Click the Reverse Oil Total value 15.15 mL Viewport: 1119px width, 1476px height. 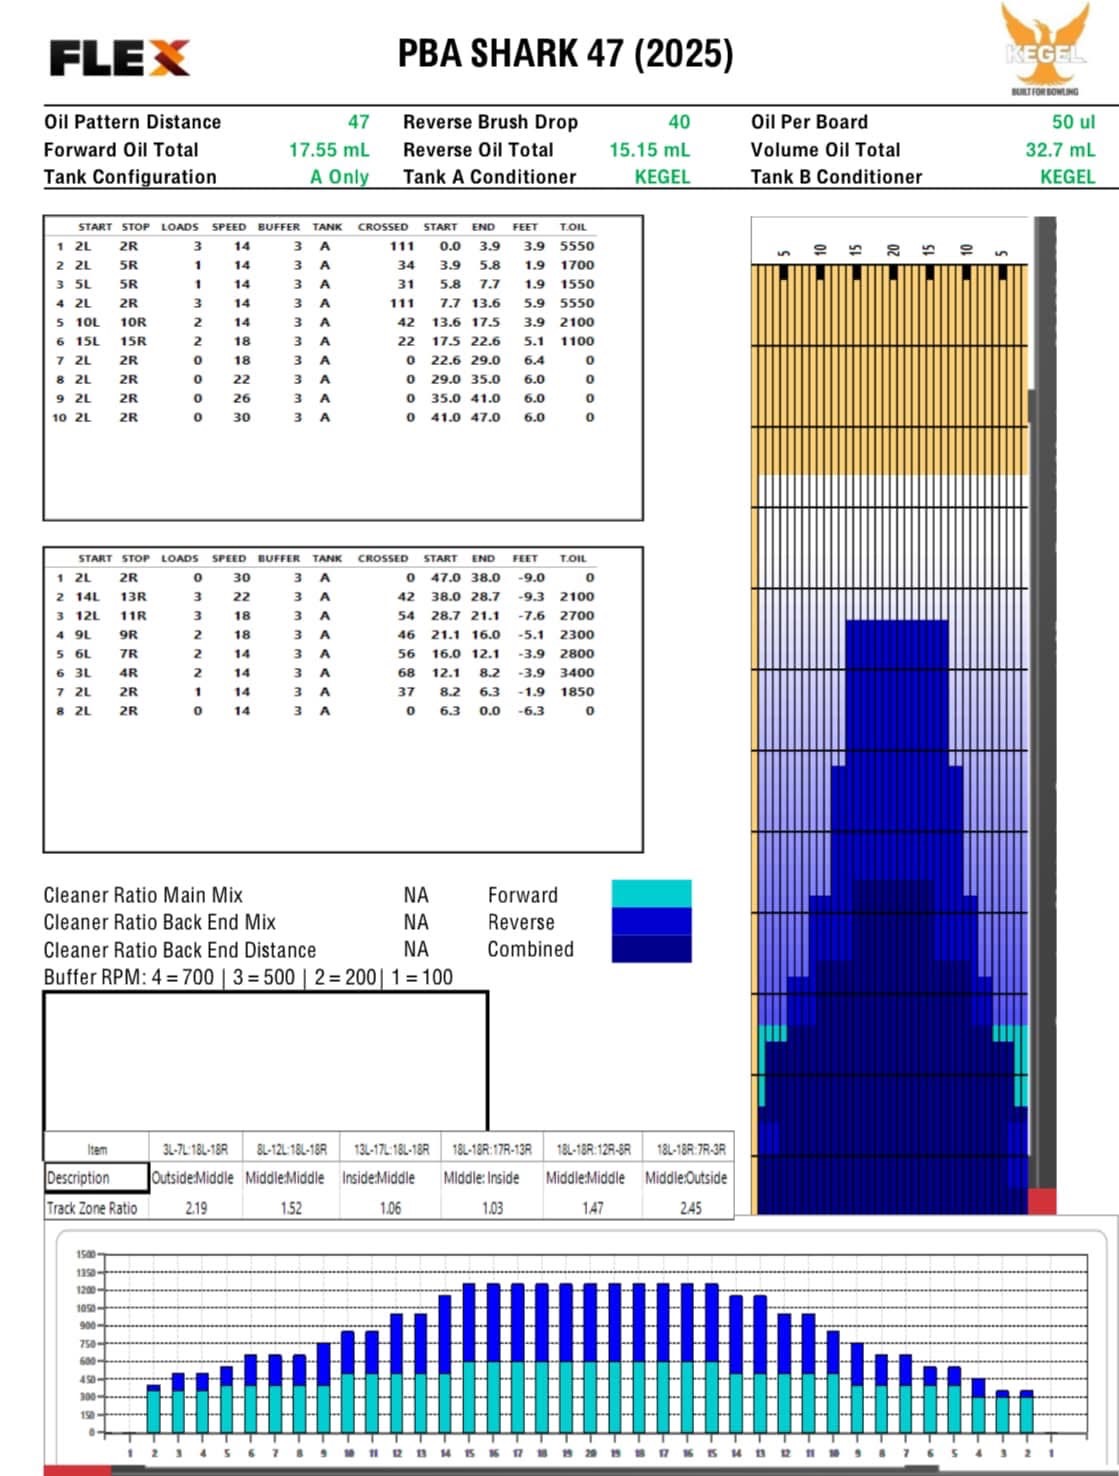pos(649,150)
